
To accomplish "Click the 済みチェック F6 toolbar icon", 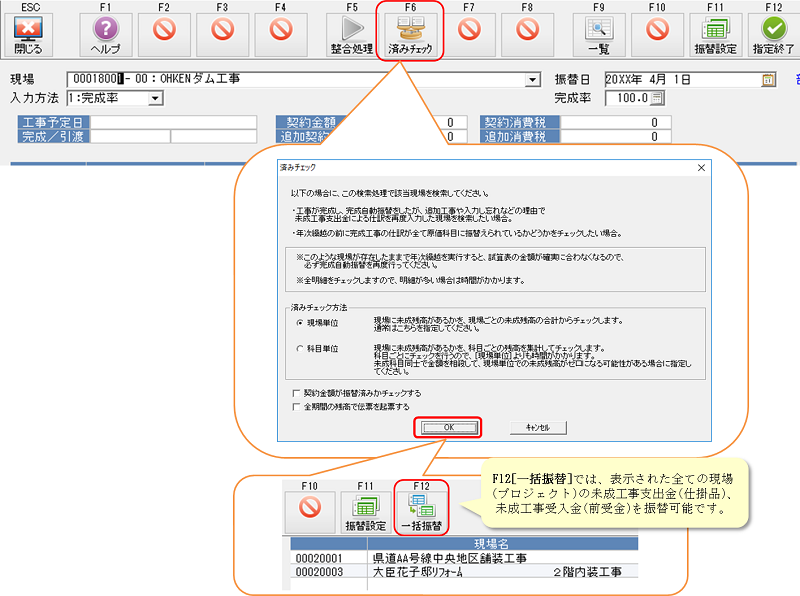I will pos(410,36).
